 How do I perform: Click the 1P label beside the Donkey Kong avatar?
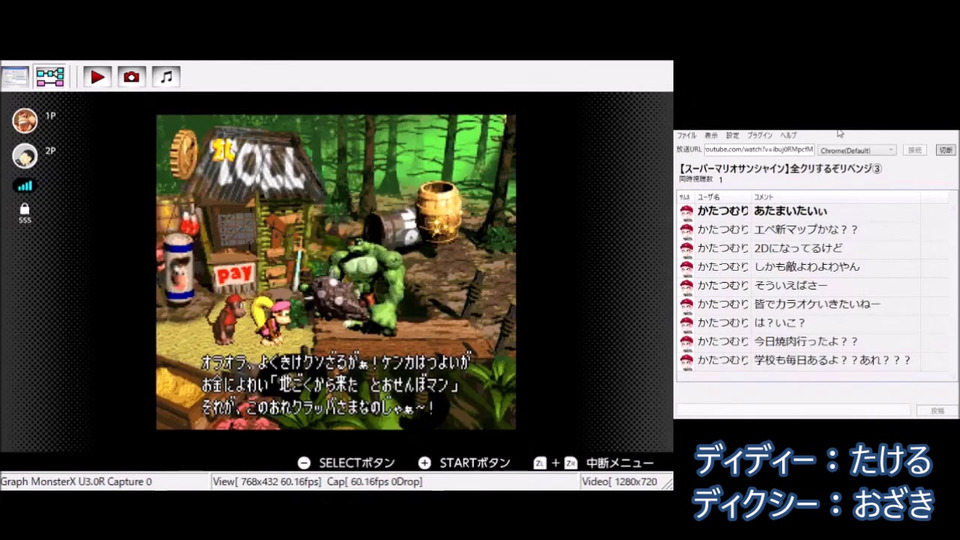coord(50,116)
